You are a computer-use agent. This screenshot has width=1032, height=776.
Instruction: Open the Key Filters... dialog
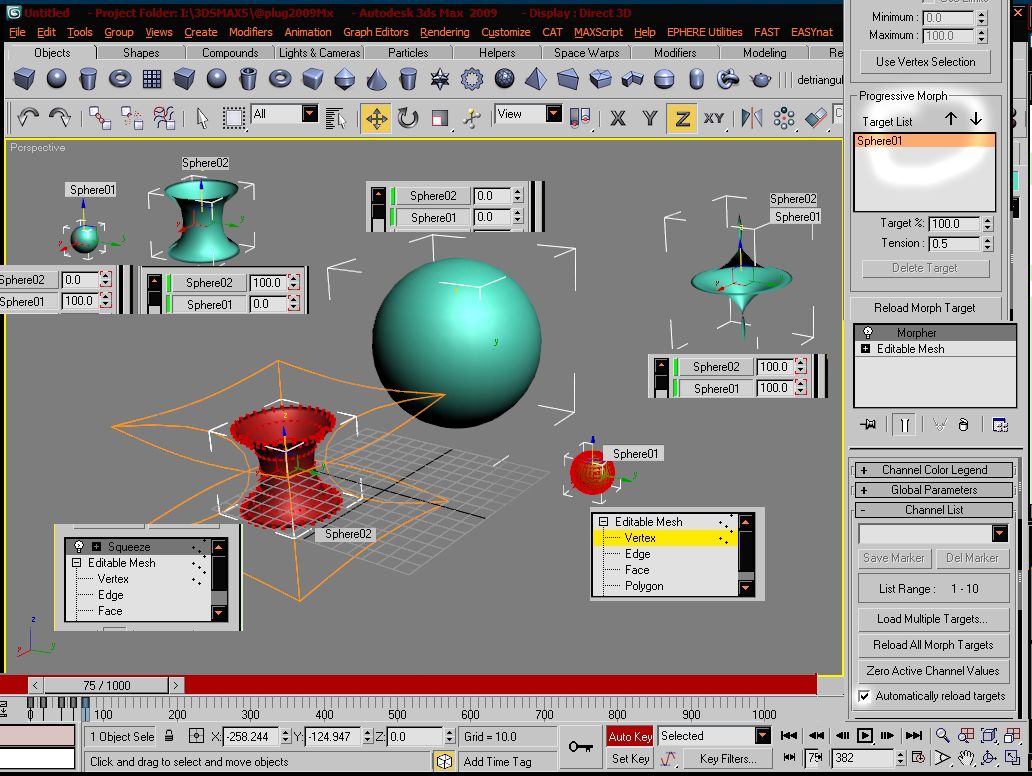[729, 759]
